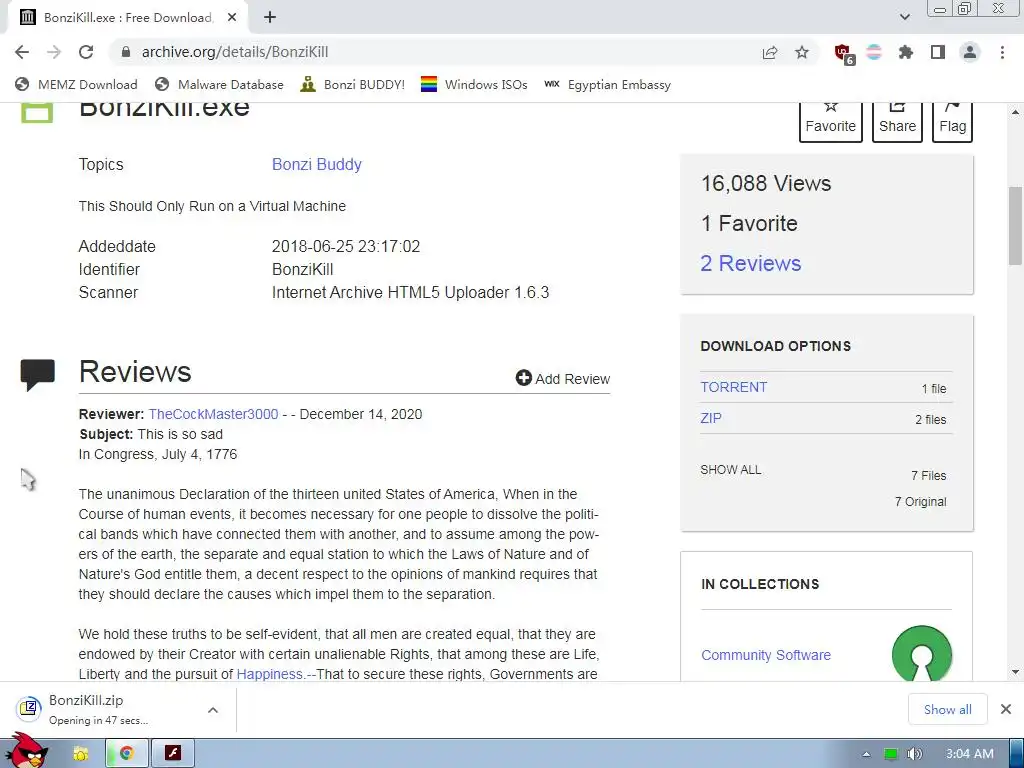Click the browser forward arrow
The image size is (1024, 768).
[x=54, y=52]
